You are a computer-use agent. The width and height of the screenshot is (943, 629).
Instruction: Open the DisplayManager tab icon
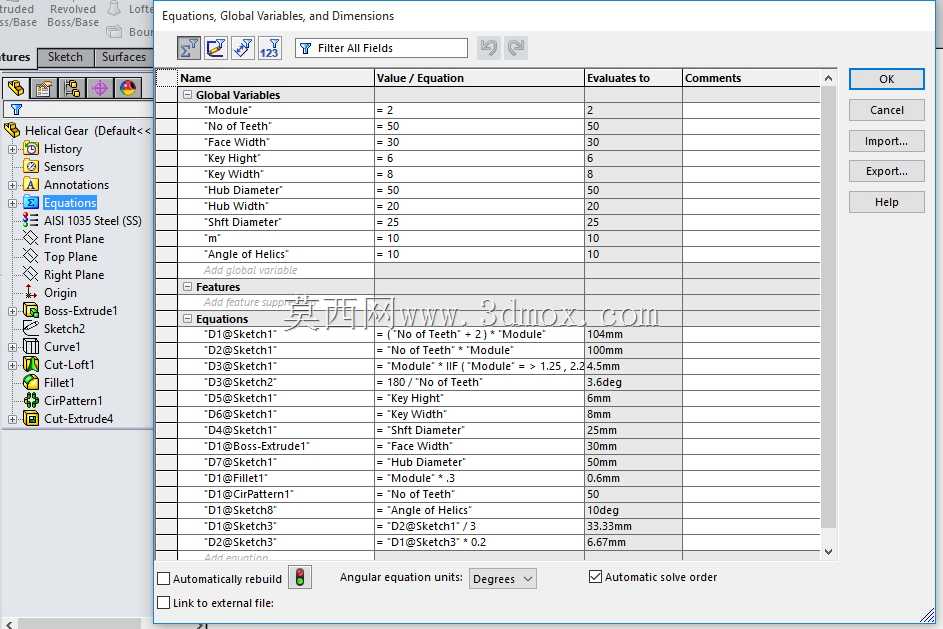tap(127, 88)
